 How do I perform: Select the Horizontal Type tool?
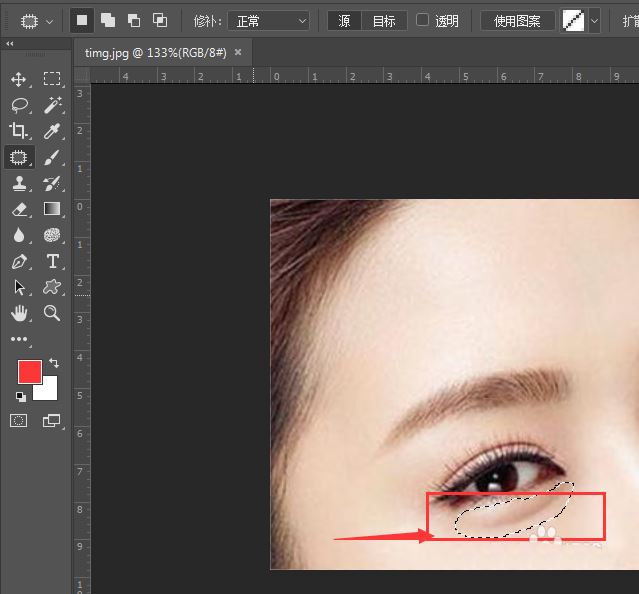[x=52, y=261]
